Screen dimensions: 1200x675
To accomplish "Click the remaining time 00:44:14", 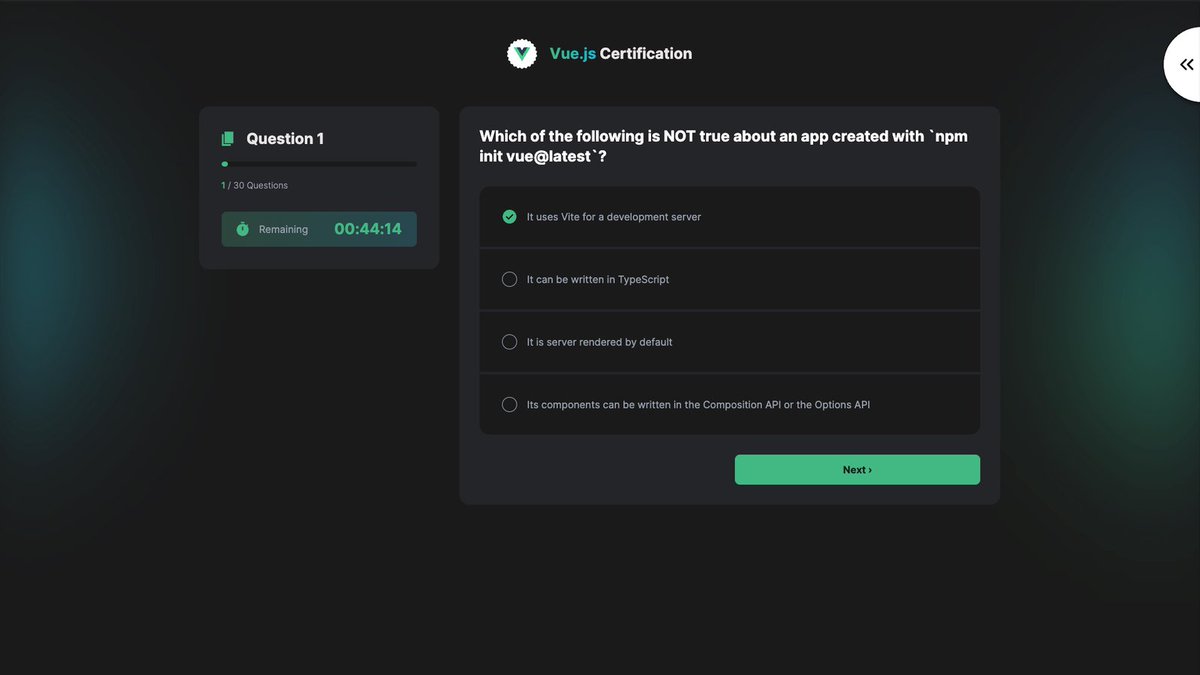I will [368, 229].
